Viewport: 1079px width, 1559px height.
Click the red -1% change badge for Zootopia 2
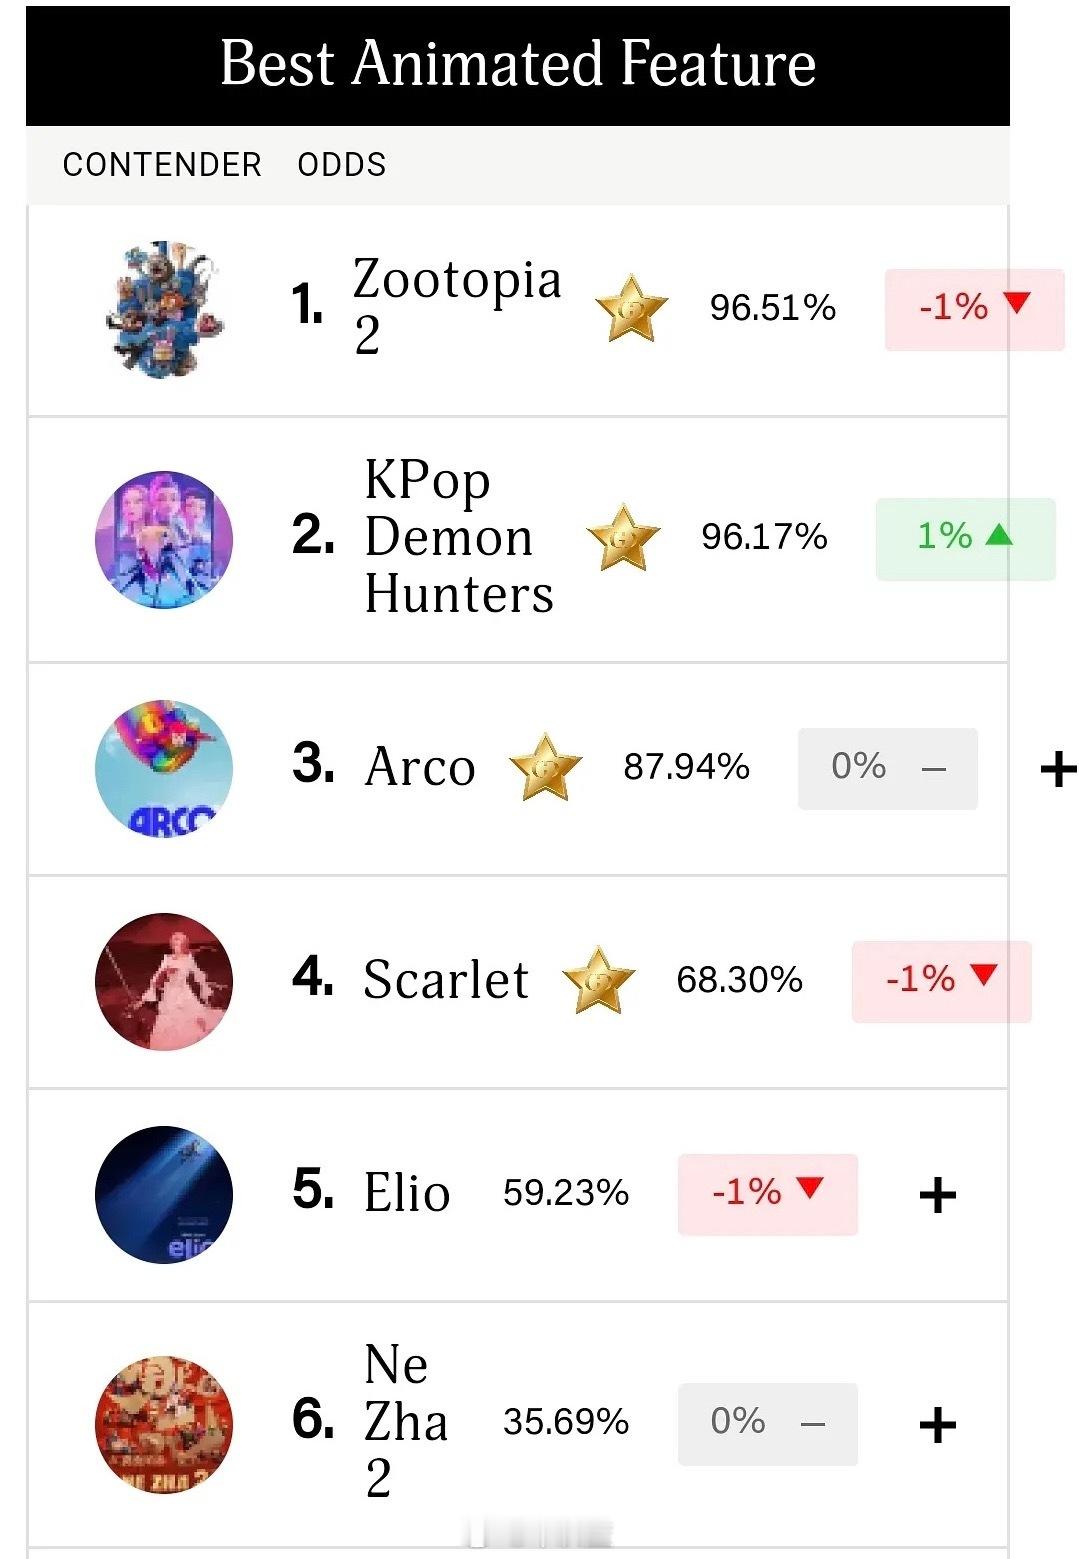click(973, 308)
